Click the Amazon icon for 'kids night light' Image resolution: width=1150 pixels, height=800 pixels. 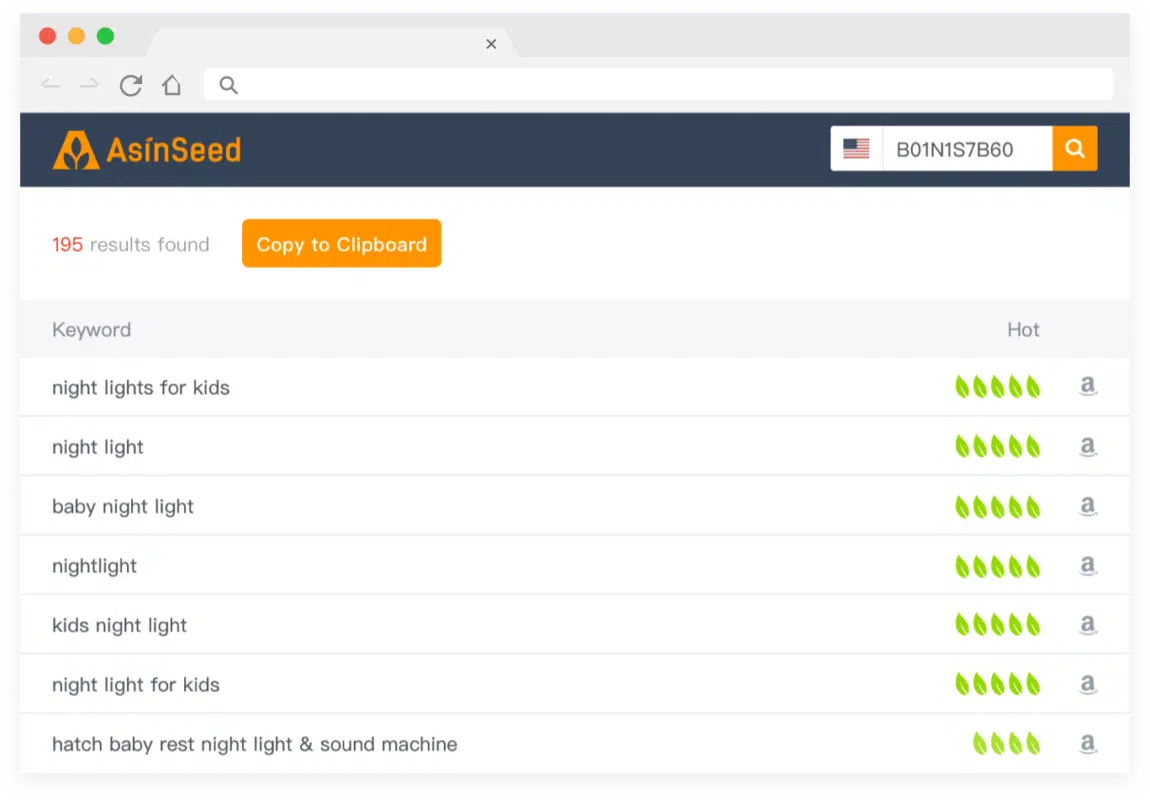[1087, 624]
